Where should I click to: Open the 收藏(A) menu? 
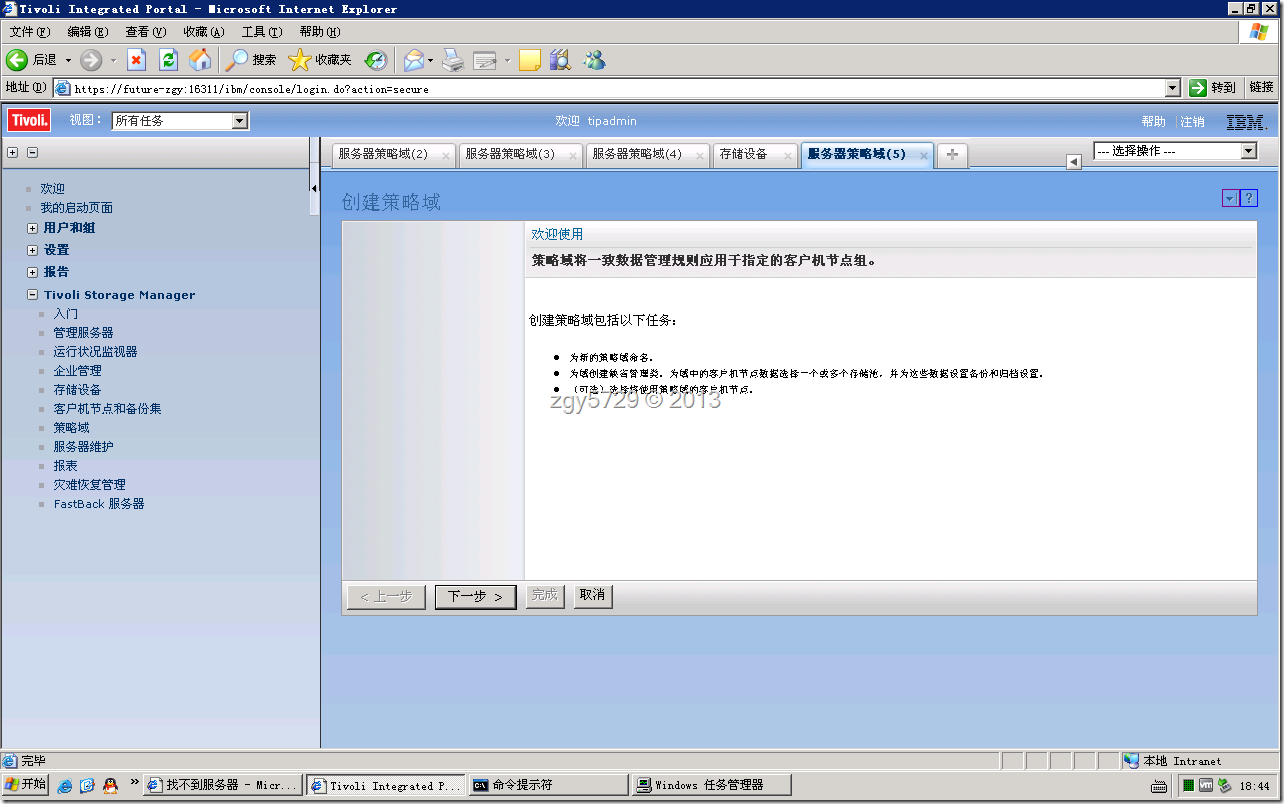click(x=204, y=32)
